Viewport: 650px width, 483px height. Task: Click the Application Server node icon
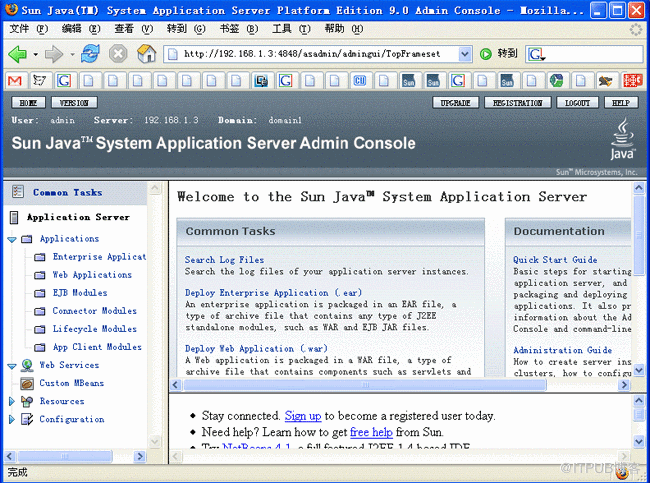click(14, 217)
